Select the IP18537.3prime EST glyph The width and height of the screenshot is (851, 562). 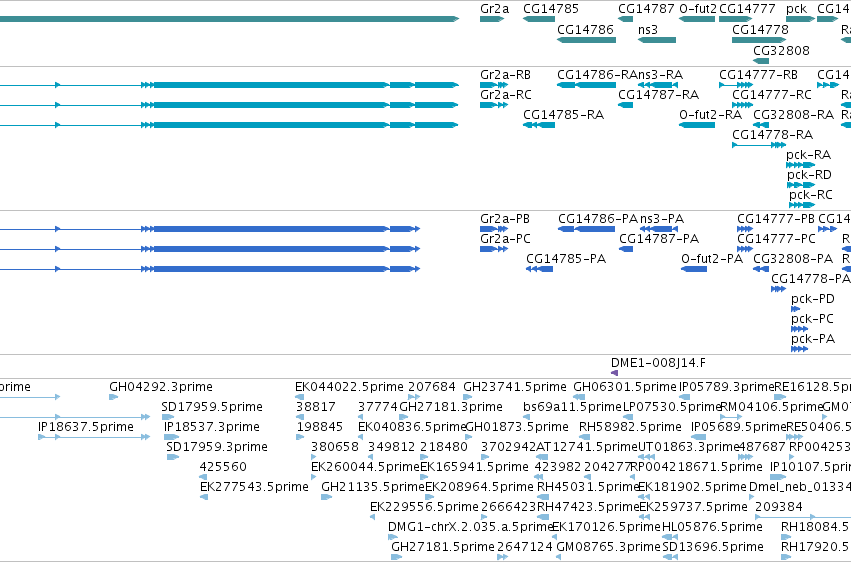[x=171, y=437]
